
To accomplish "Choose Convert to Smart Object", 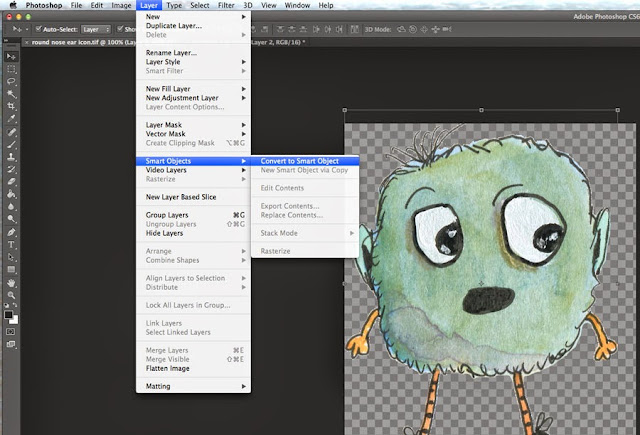I will [300, 161].
